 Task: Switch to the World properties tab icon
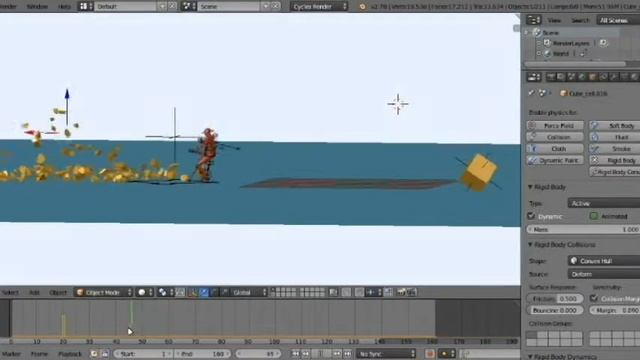tap(582, 77)
